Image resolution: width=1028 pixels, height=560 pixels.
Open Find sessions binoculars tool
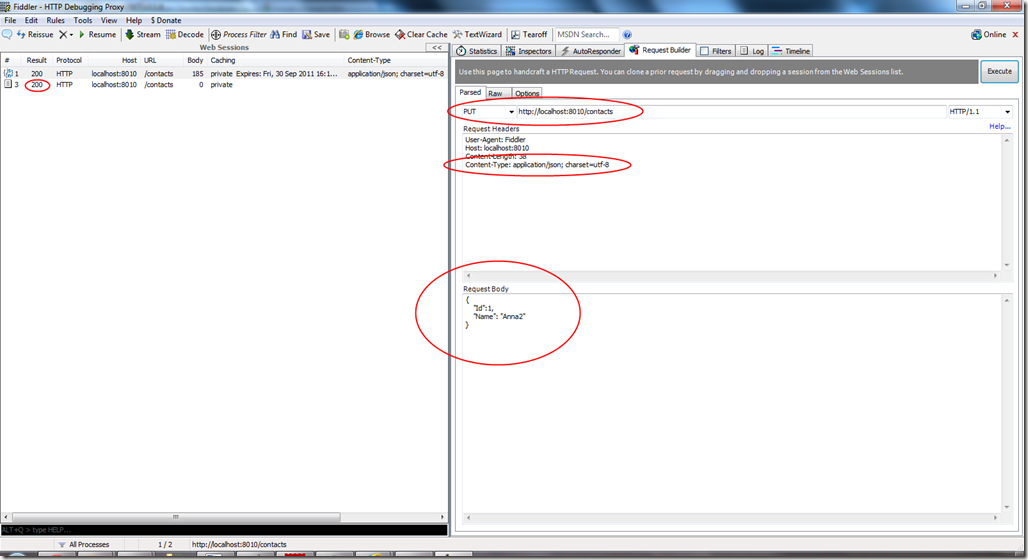pos(284,34)
